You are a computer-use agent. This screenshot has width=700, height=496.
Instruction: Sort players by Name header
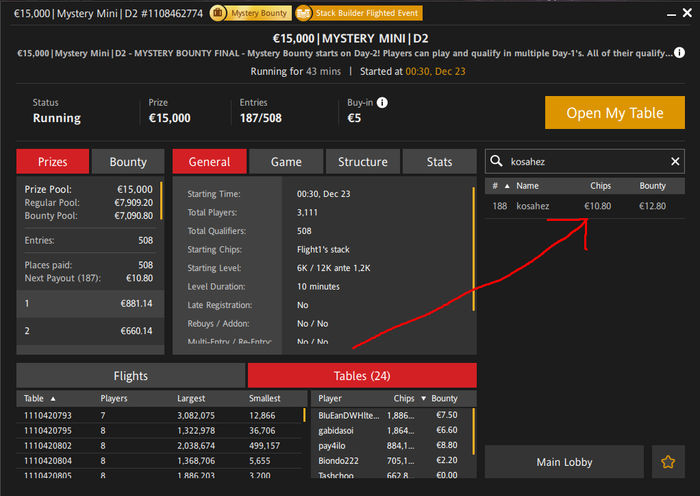527,186
